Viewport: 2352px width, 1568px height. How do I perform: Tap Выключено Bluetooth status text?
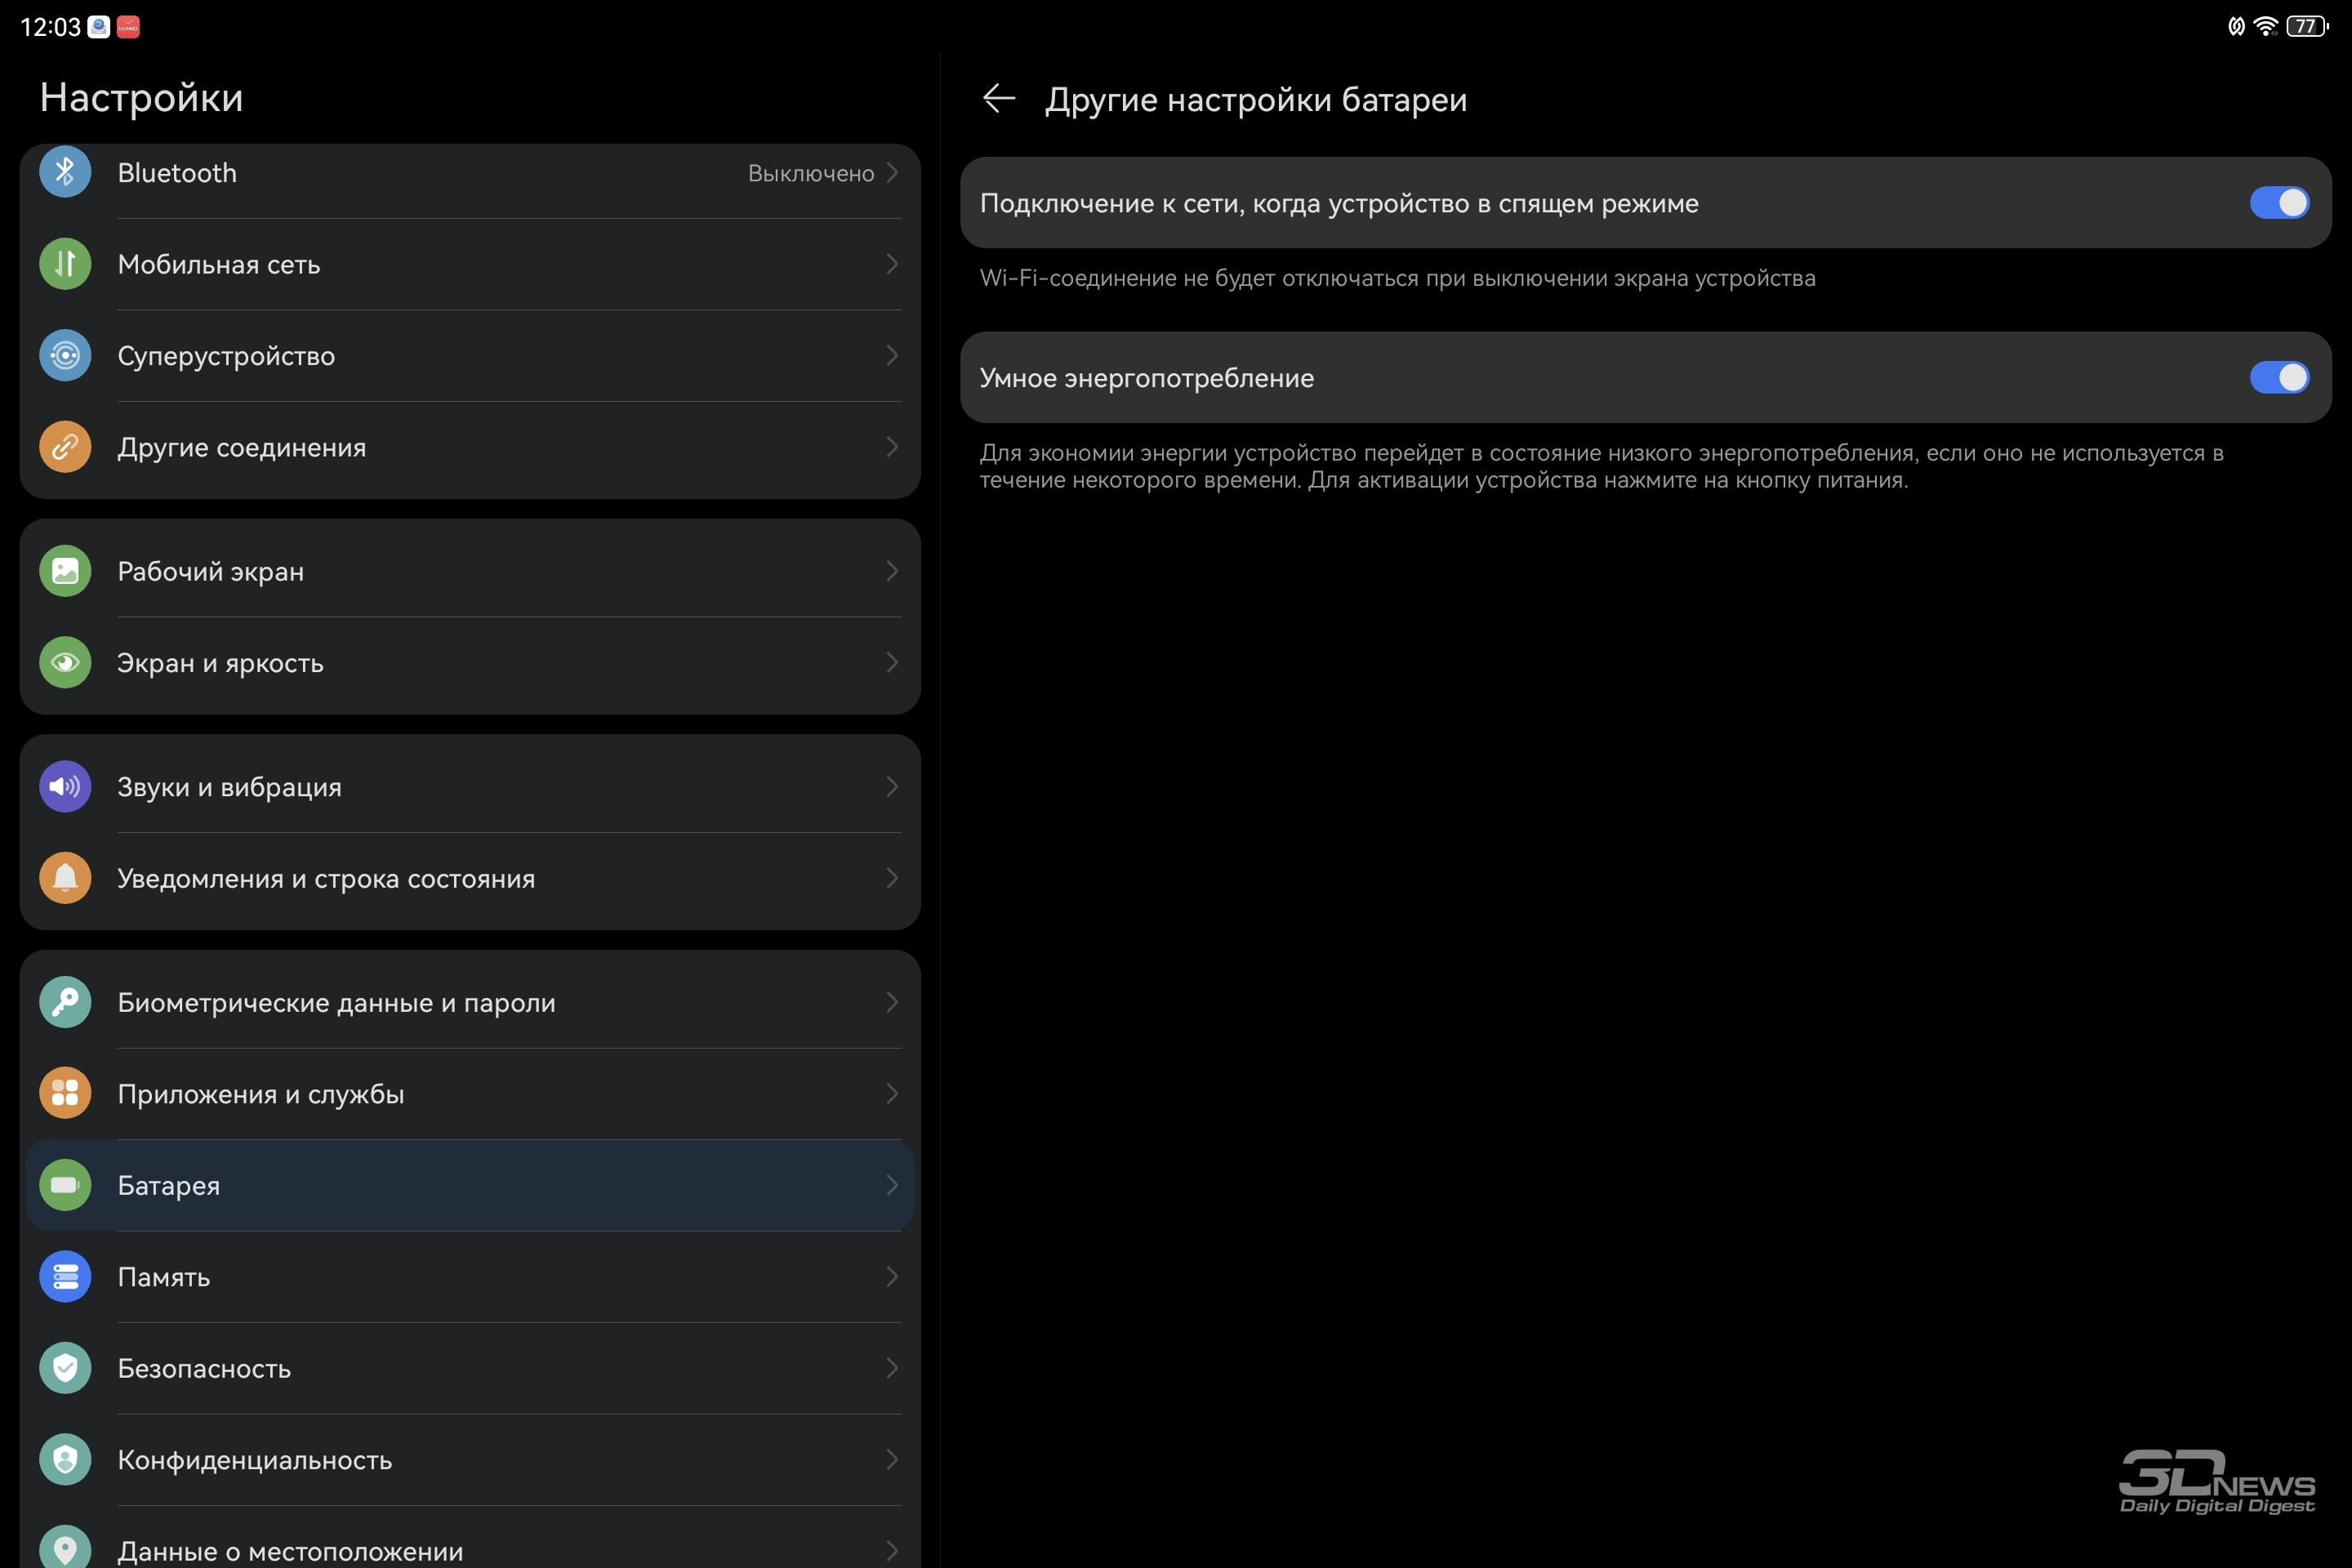811,173
